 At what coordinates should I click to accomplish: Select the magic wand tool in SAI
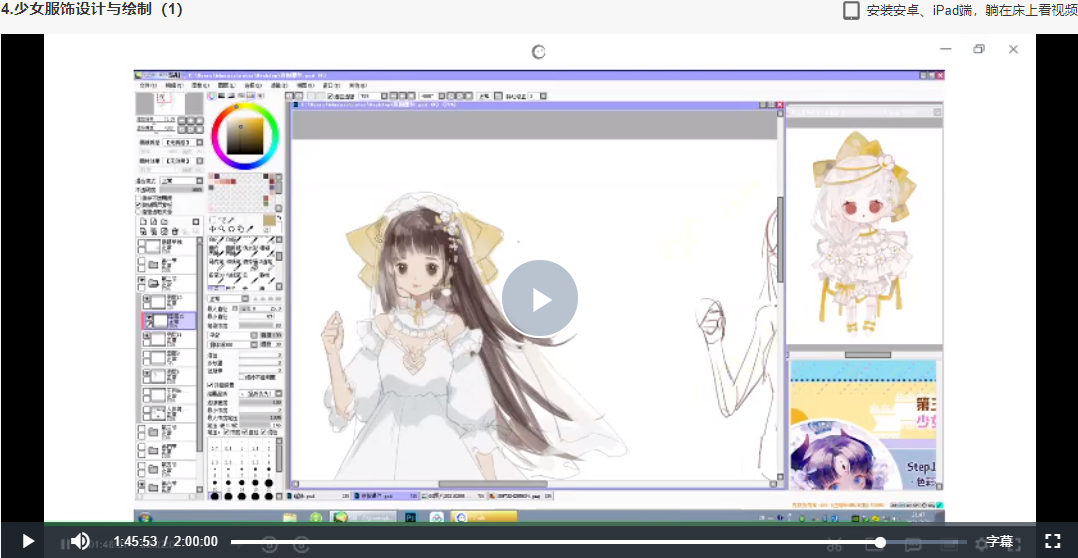(x=230, y=219)
